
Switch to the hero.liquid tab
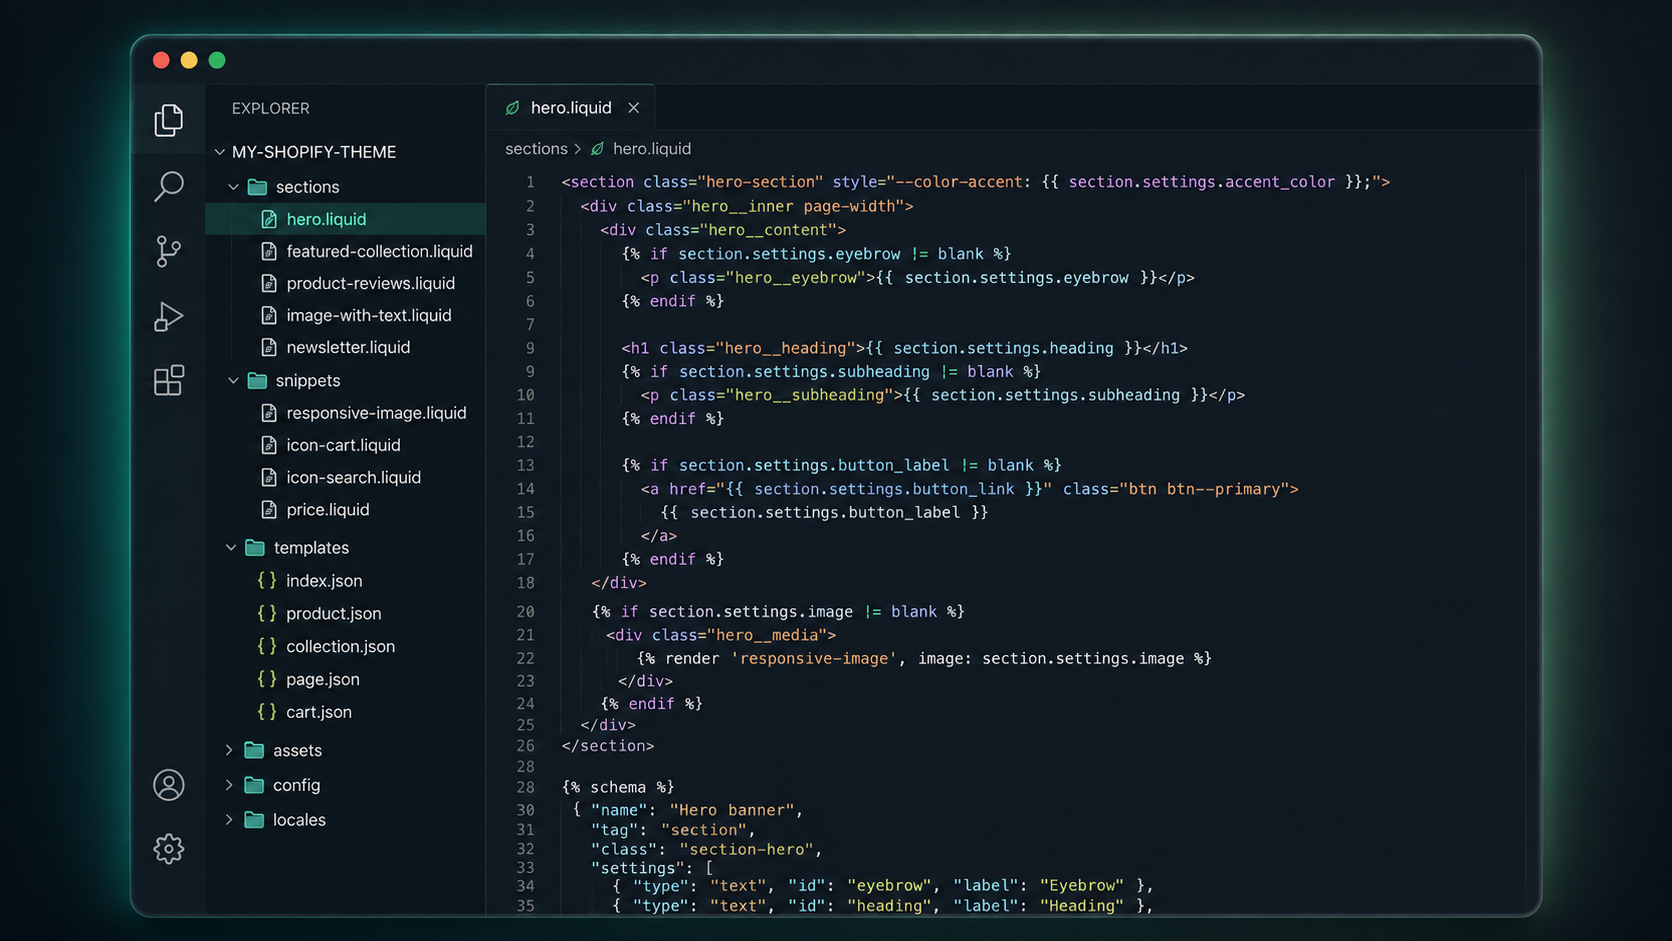point(570,108)
